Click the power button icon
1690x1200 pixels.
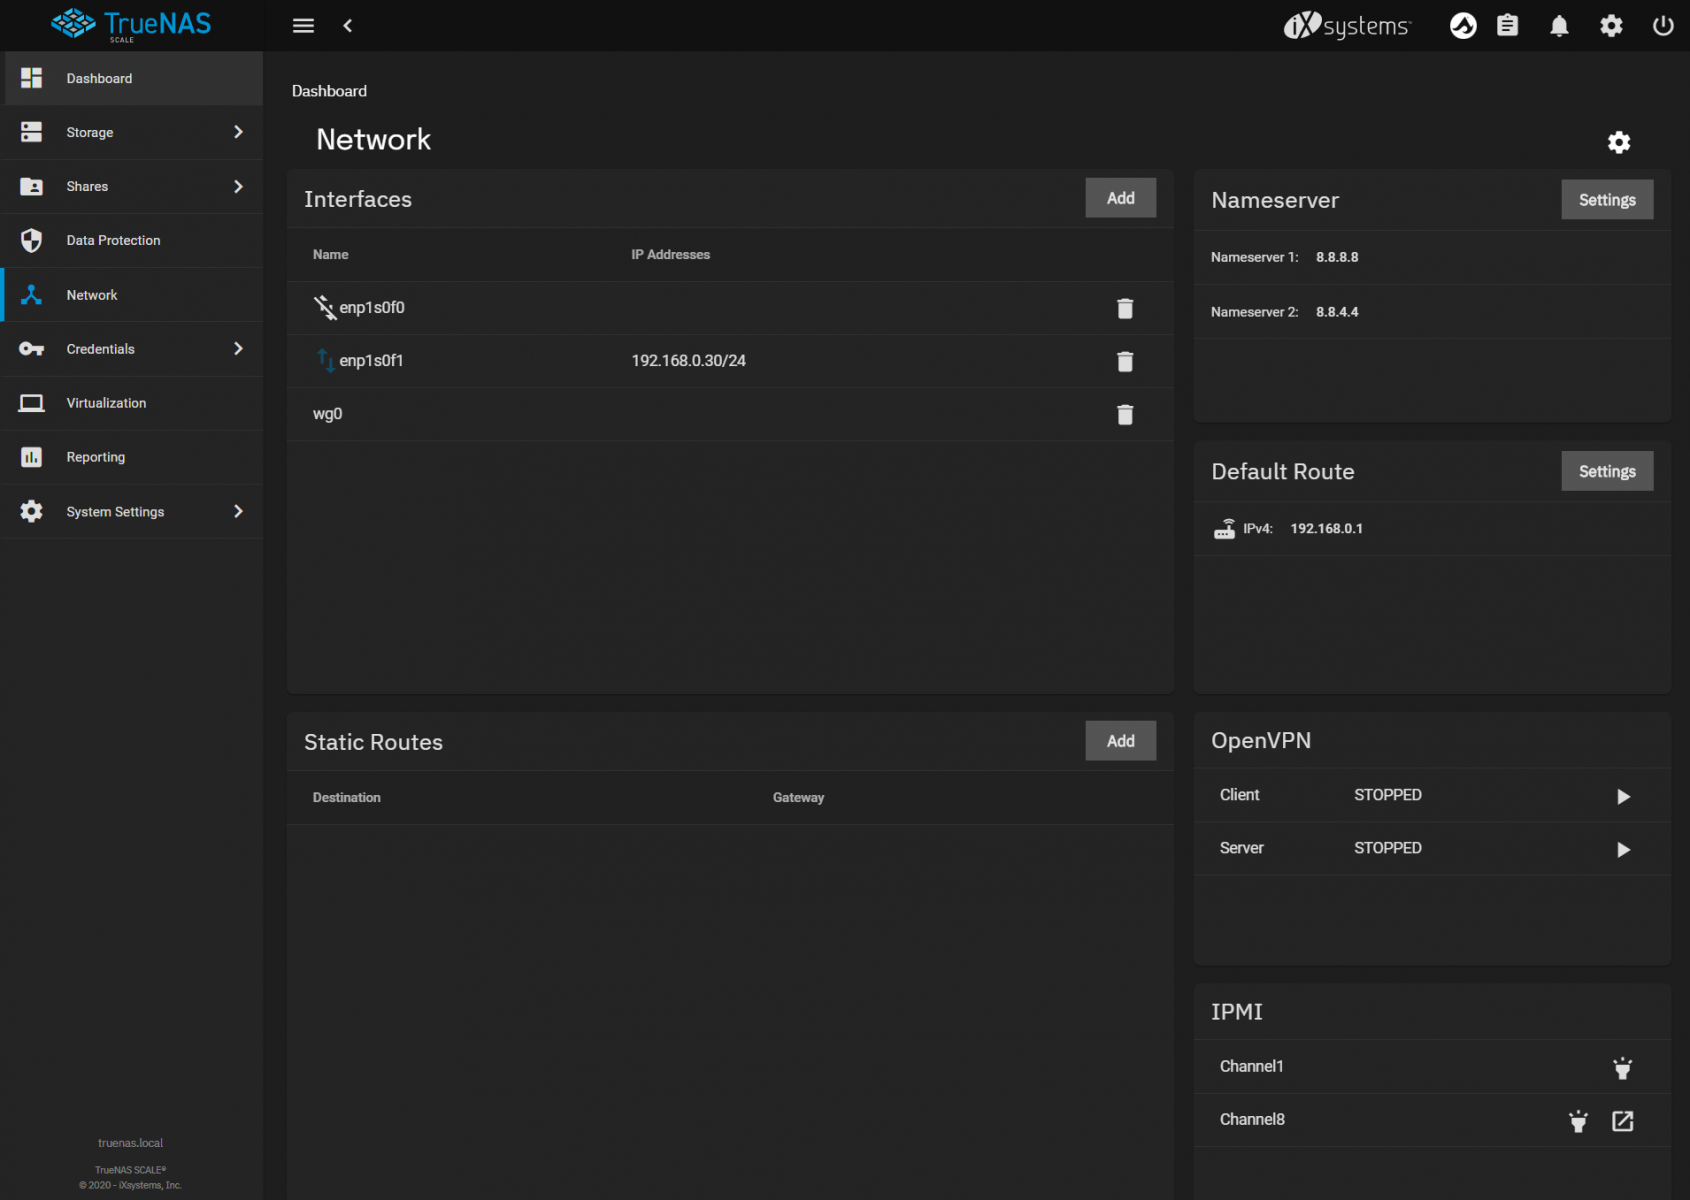1663,26
